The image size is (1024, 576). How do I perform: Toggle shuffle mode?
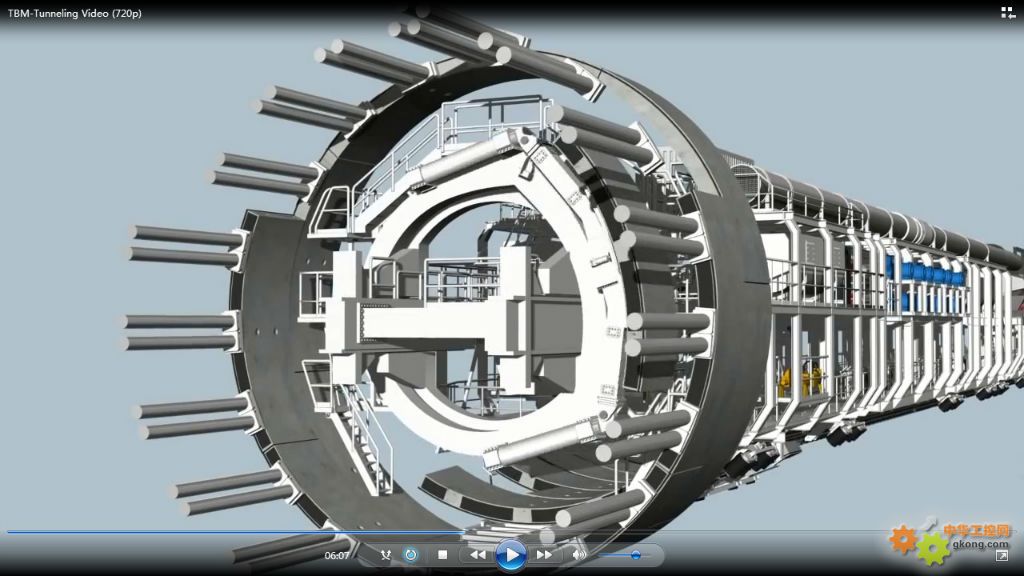pos(386,555)
